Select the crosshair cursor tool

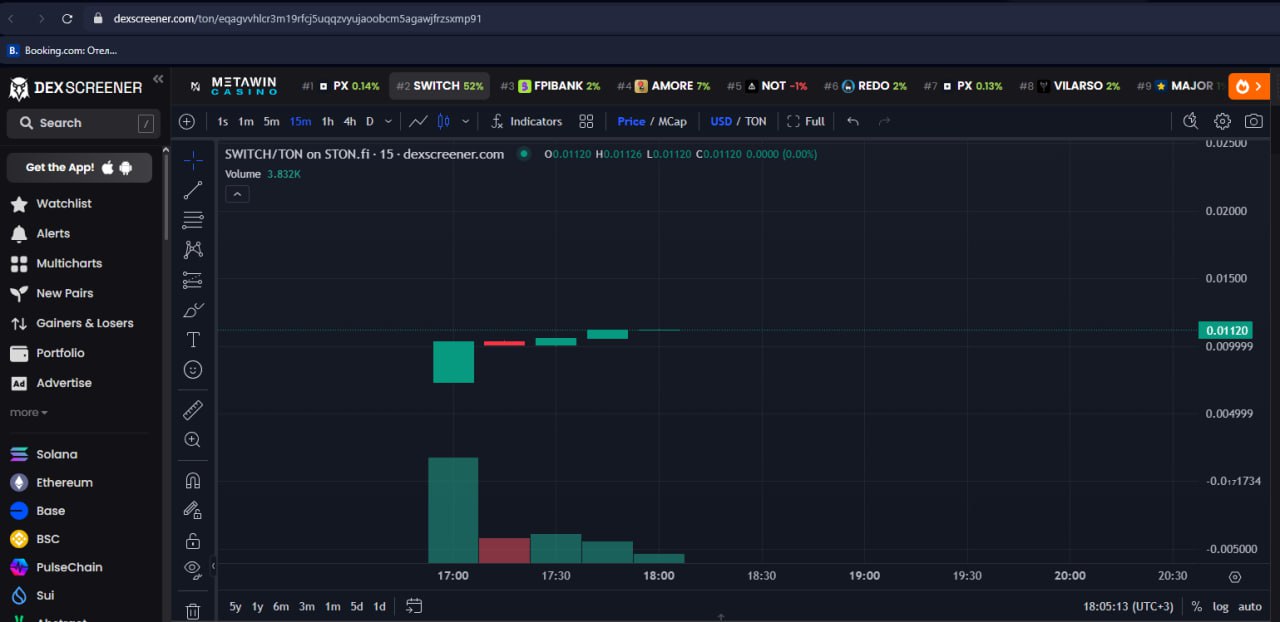(193, 160)
